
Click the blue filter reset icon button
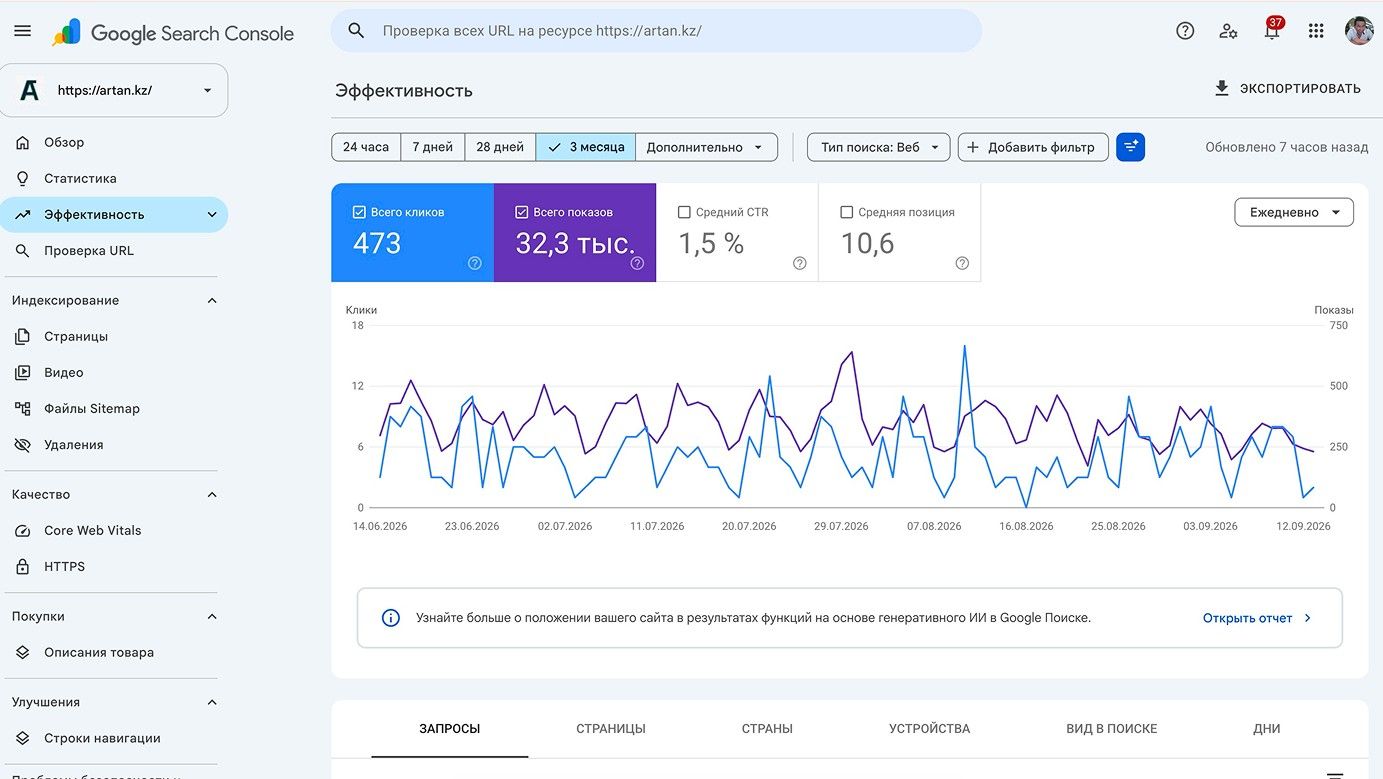1130,147
